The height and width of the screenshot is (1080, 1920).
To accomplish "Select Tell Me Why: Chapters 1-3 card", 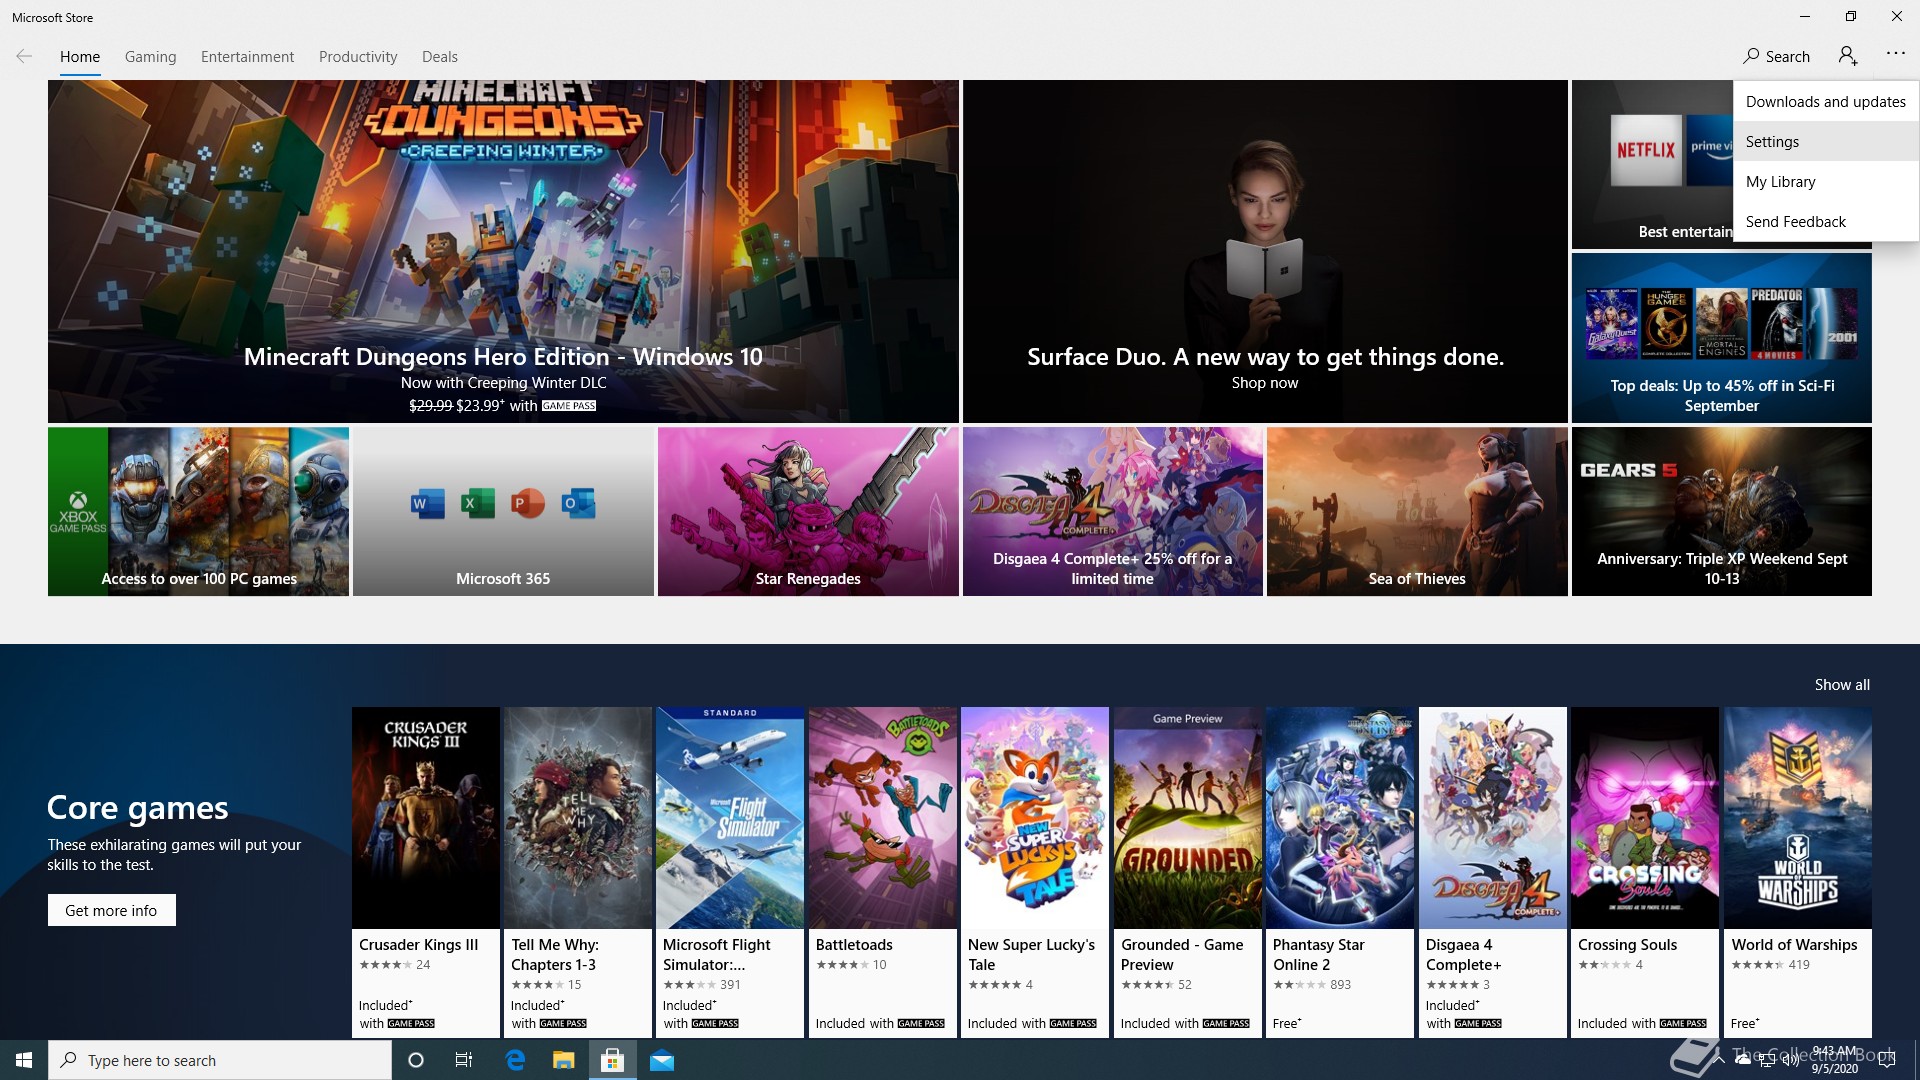I will click(x=578, y=872).
